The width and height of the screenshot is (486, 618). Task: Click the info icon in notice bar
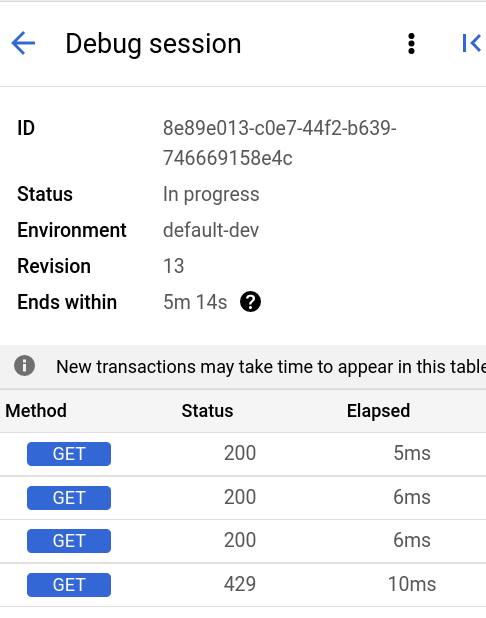[x=24, y=366]
